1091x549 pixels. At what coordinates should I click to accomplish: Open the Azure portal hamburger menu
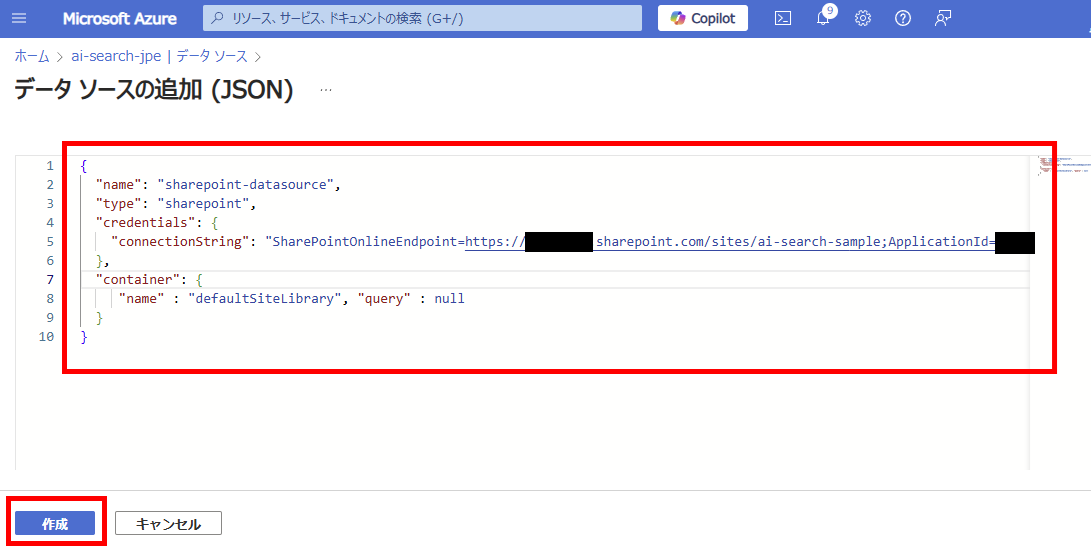(20, 18)
